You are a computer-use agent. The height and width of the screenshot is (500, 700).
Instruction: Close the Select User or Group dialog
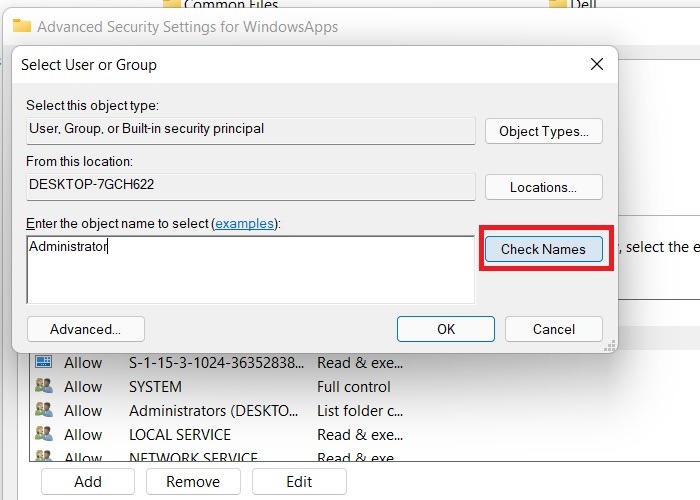click(597, 64)
